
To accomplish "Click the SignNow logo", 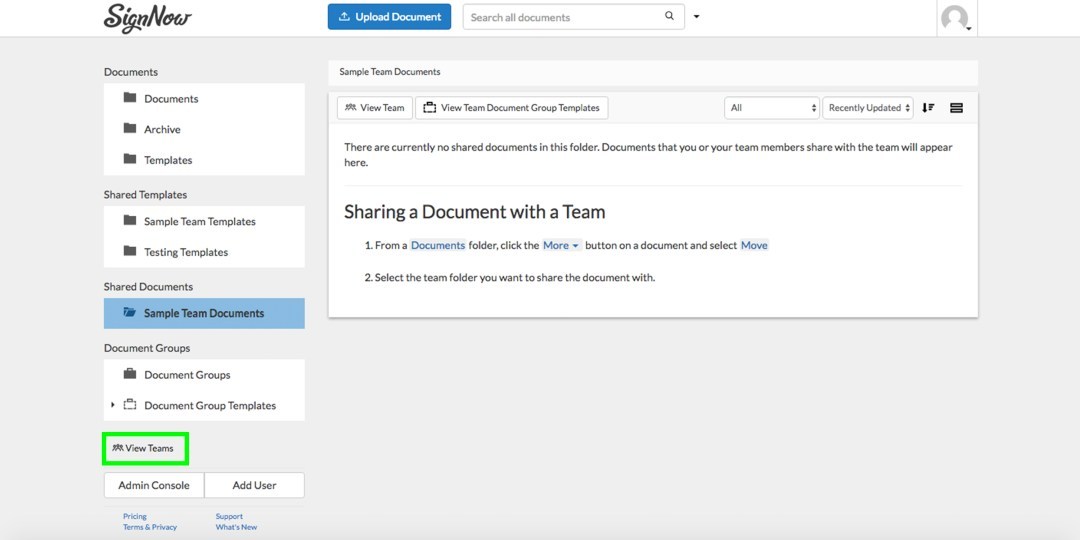I will 147,18.
